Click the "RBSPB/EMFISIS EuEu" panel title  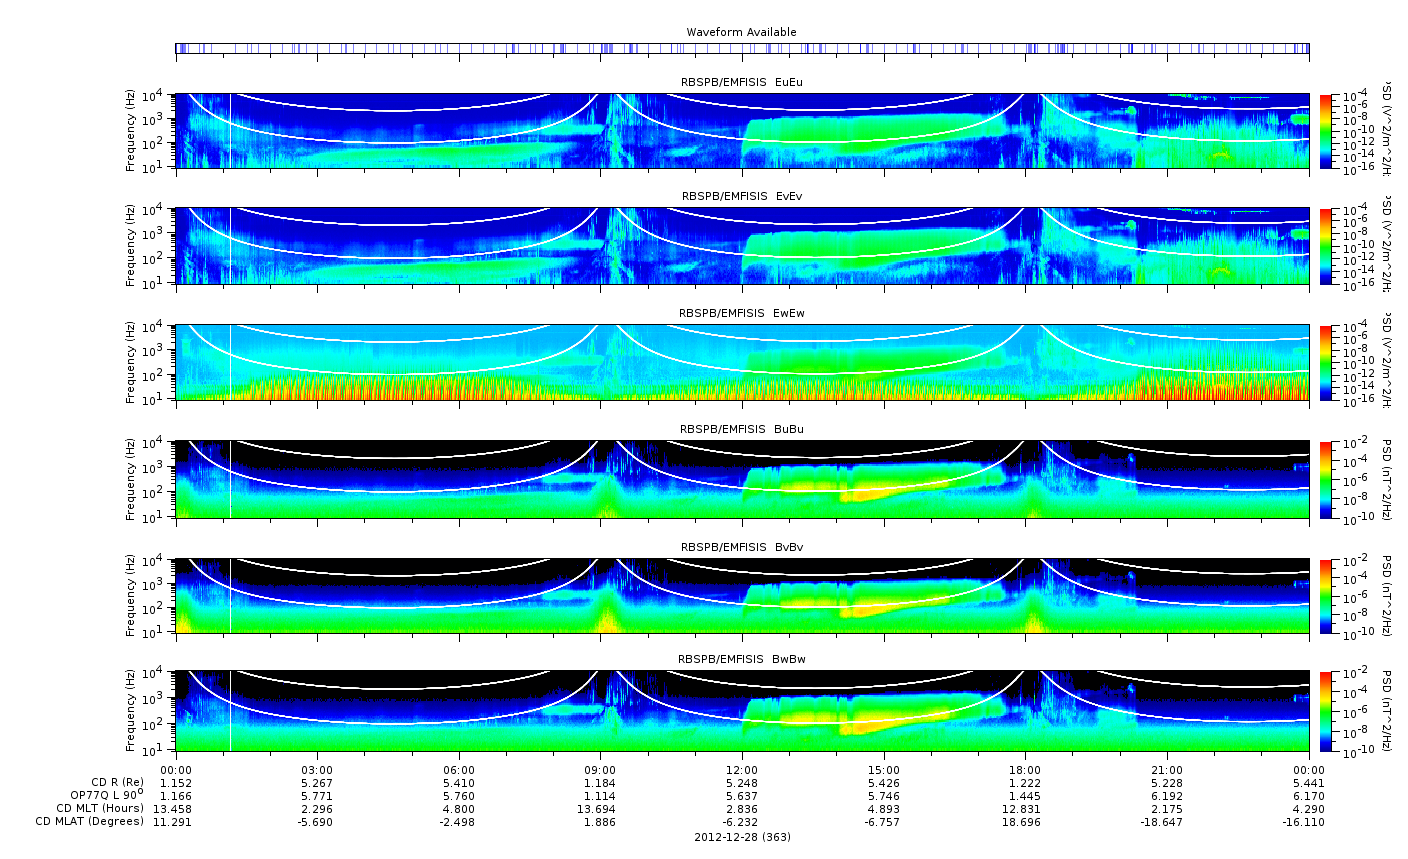[x=742, y=83]
